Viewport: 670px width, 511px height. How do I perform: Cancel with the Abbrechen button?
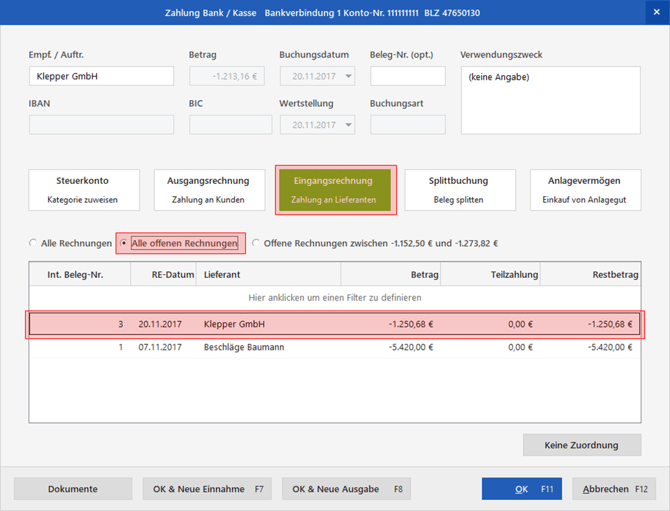(613, 489)
